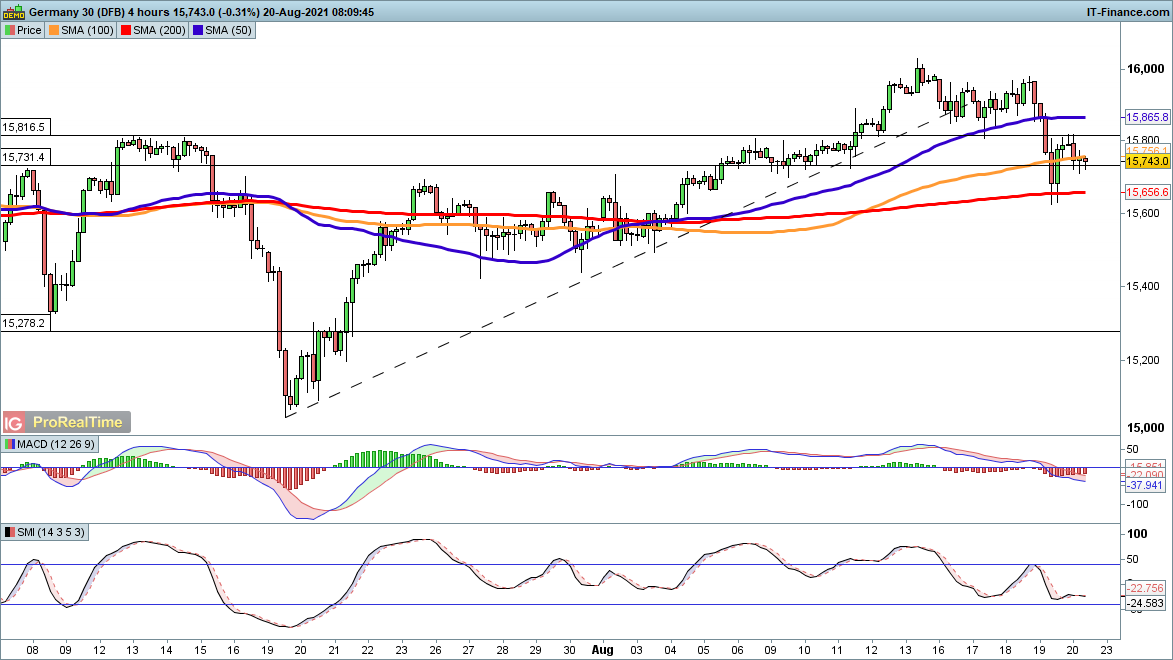
Task: Click the SMI indicator's black-red icon
Action: [10, 533]
